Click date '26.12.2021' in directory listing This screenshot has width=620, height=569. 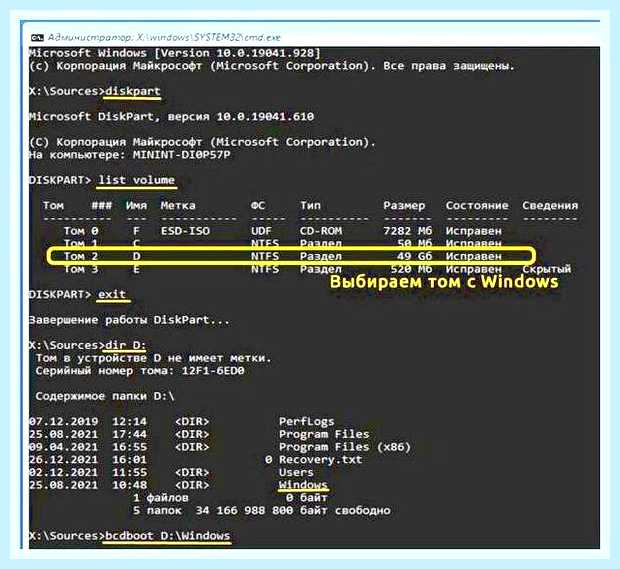point(63,460)
